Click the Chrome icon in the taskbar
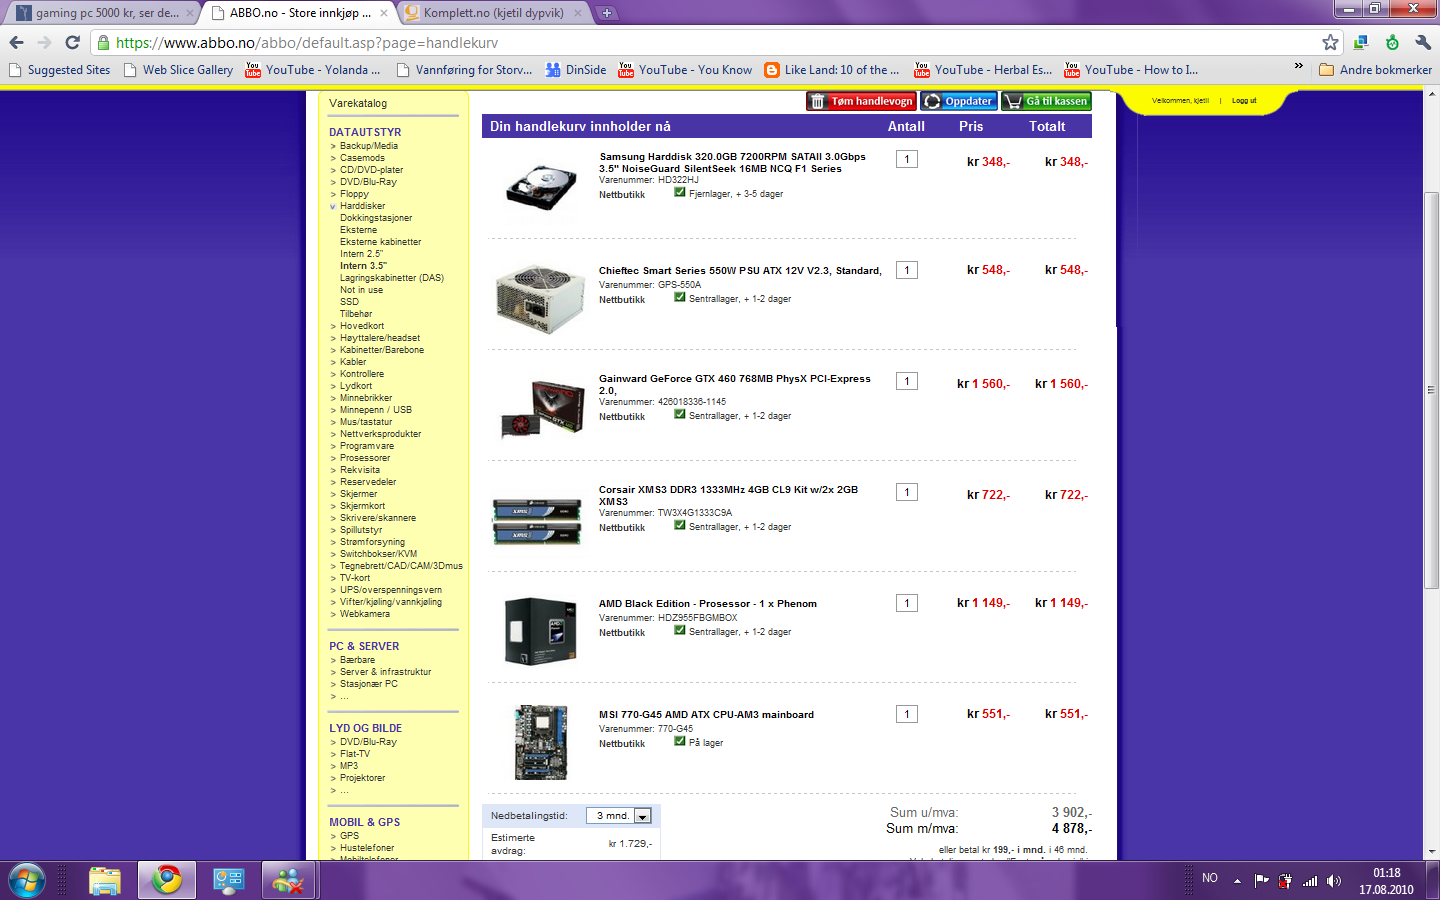 click(167, 880)
